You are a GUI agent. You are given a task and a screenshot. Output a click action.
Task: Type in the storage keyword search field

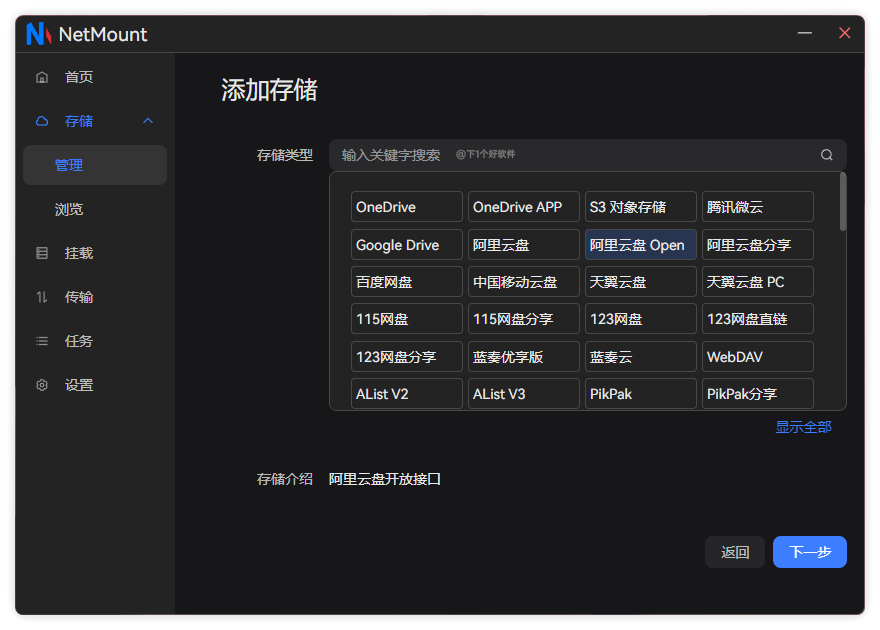click(x=570, y=155)
